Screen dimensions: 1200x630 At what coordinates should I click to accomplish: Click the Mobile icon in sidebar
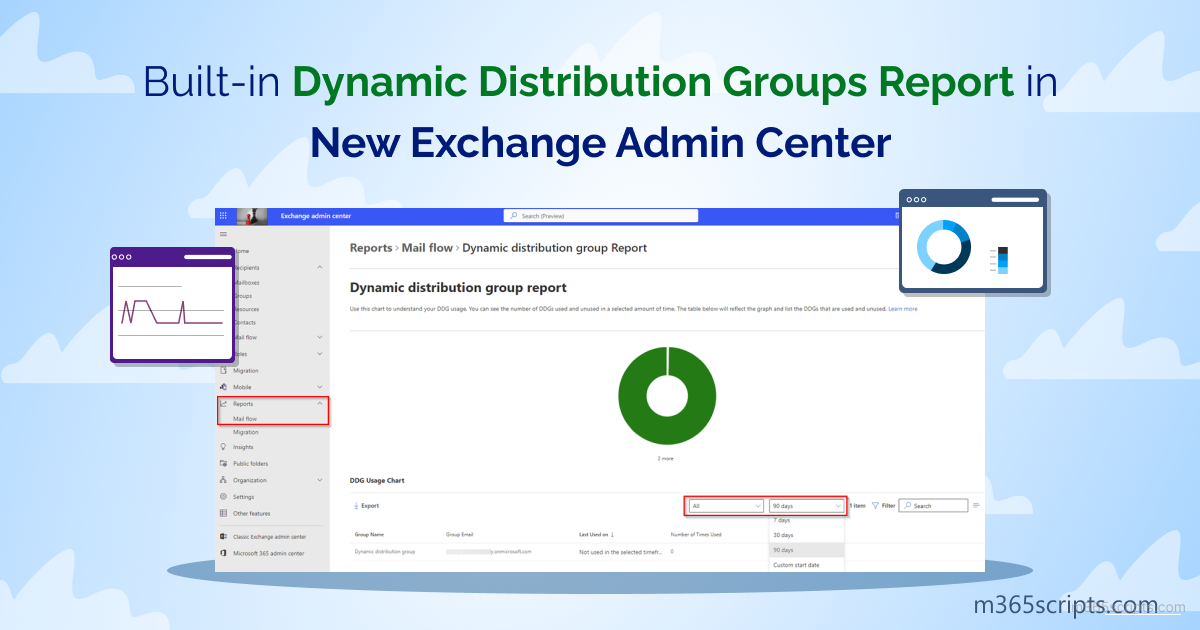click(x=223, y=387)
